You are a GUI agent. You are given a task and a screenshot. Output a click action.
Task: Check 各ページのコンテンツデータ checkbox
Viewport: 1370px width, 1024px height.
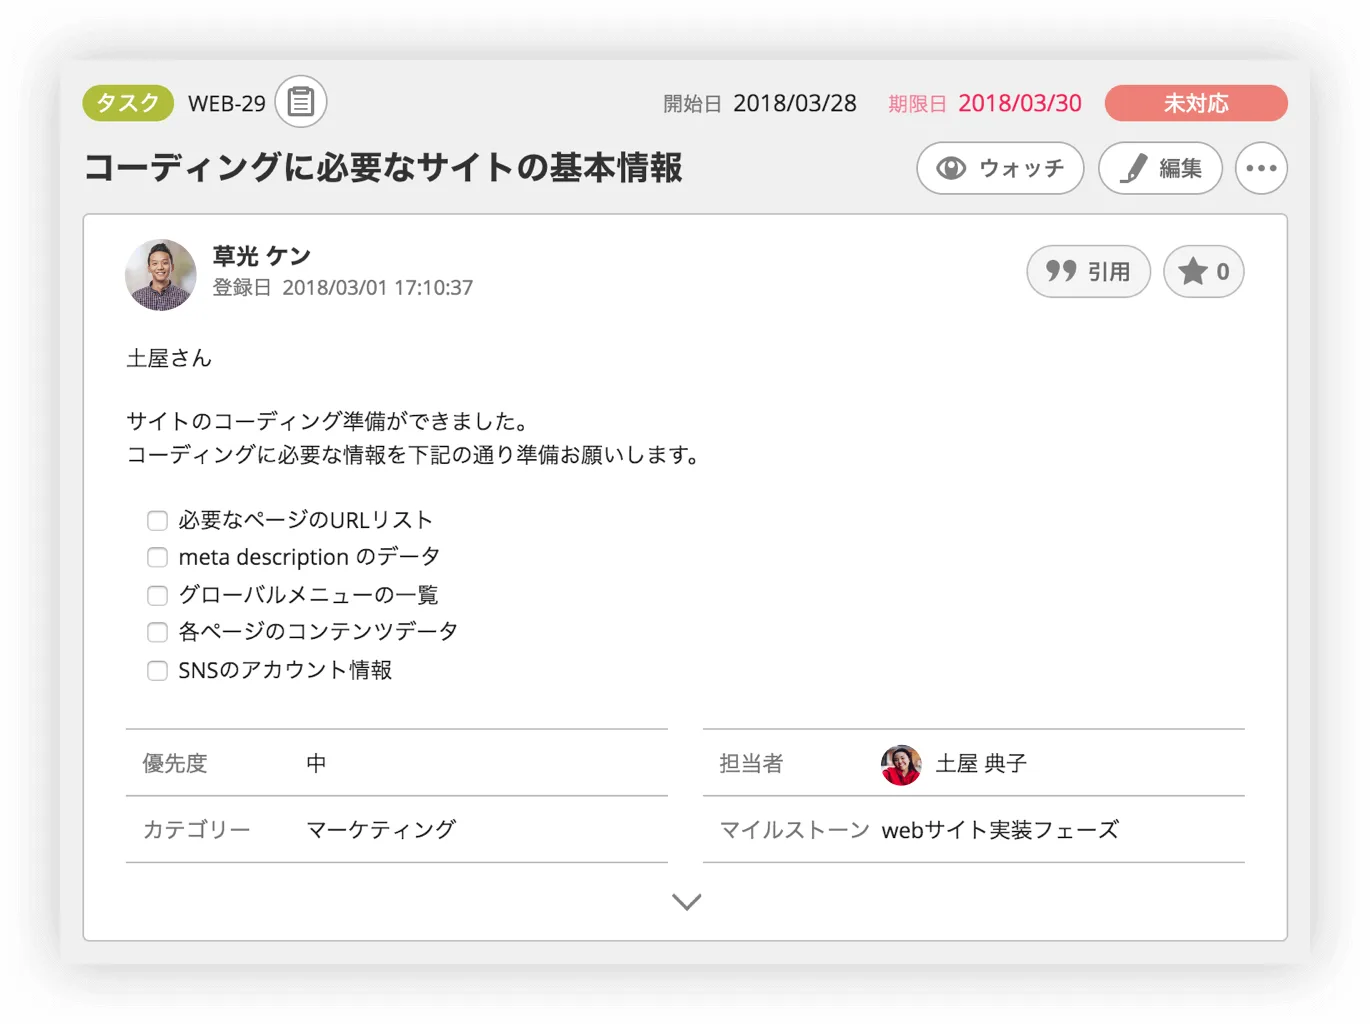[x=157, y=632]
